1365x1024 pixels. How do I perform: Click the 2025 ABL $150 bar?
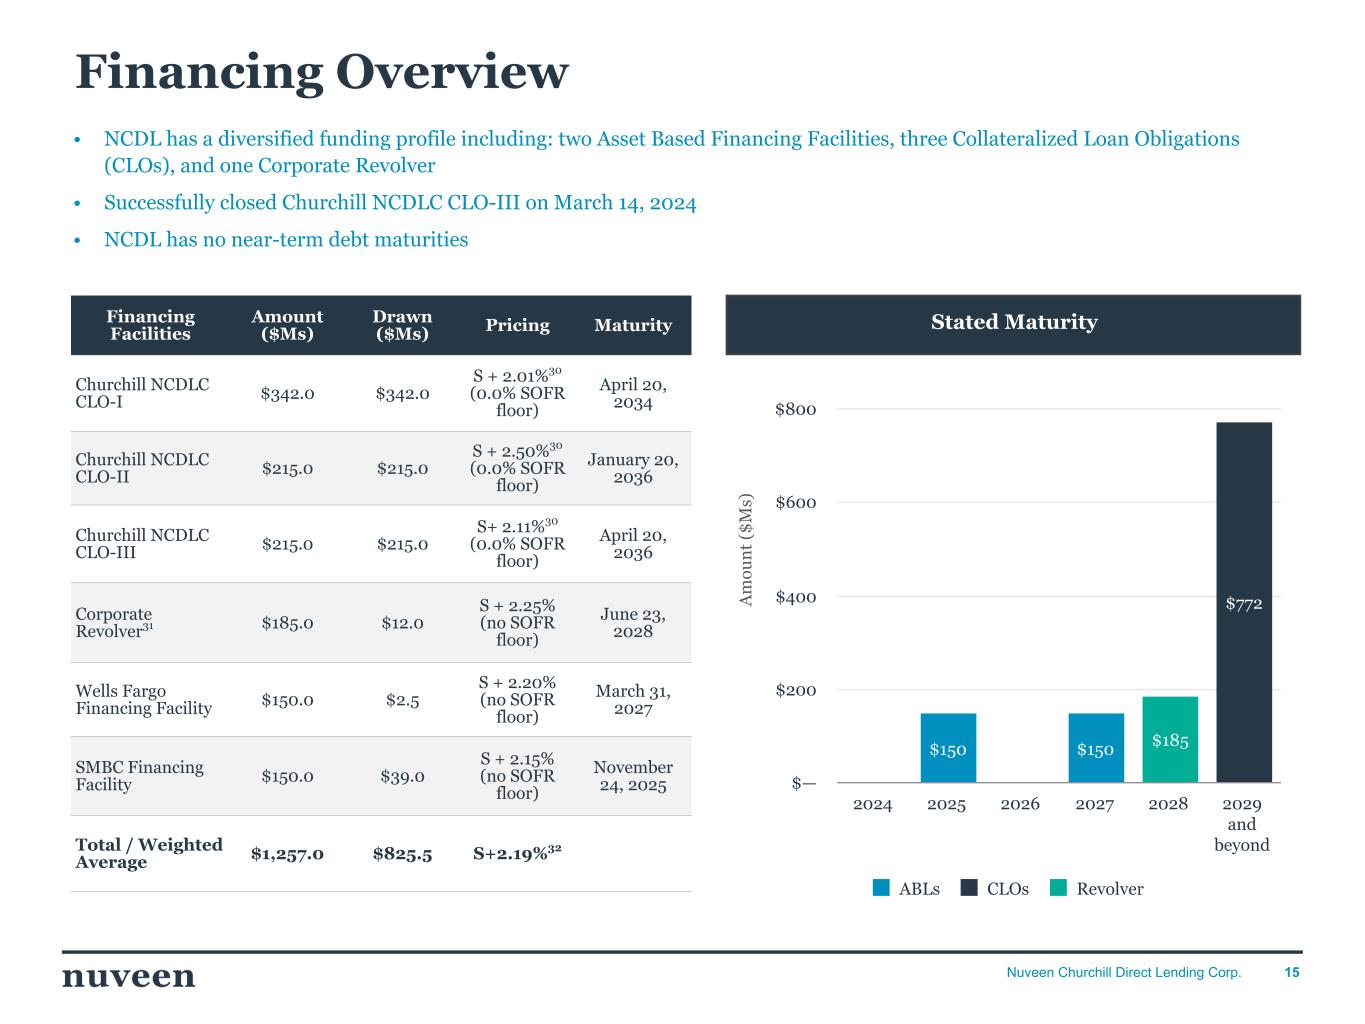click(948, 748)
